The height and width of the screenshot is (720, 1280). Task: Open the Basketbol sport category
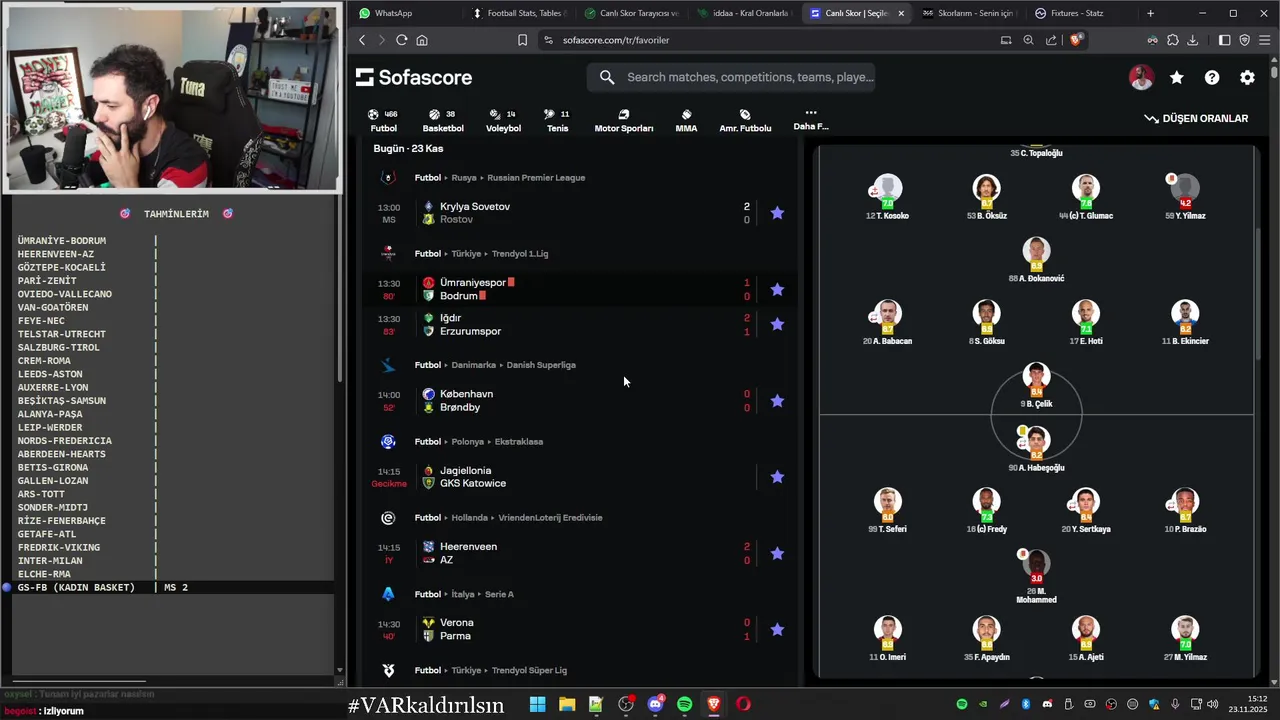point(443,121)
